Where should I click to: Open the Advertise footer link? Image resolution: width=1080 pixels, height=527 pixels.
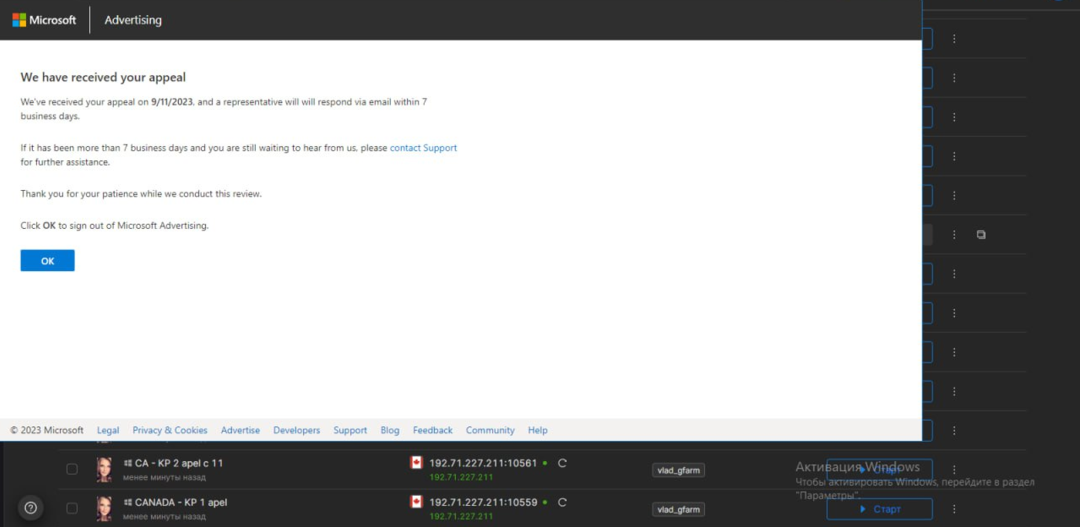[240, 430]
